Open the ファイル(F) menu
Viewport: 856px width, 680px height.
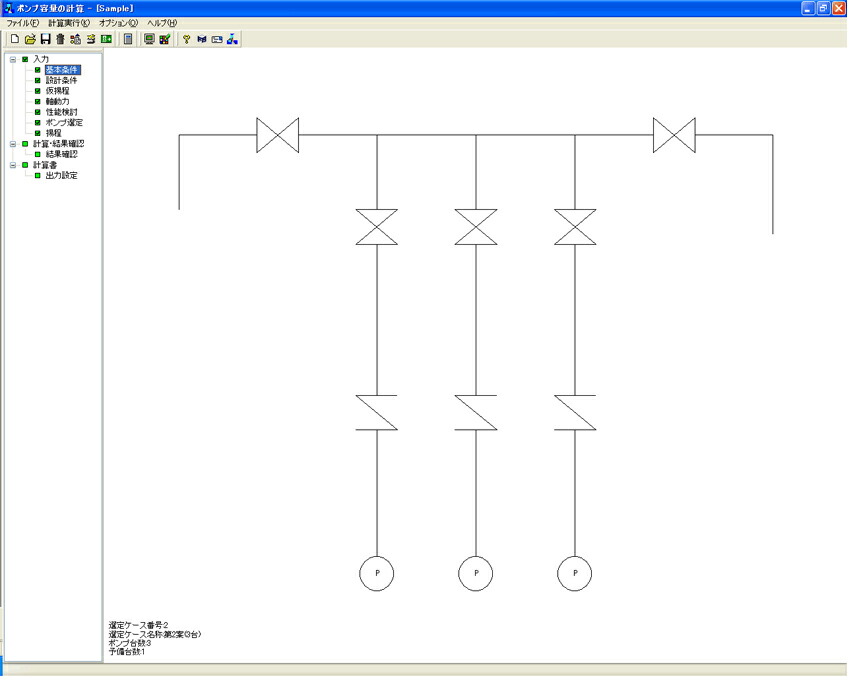pyautogui.click(x=22, y=23)
